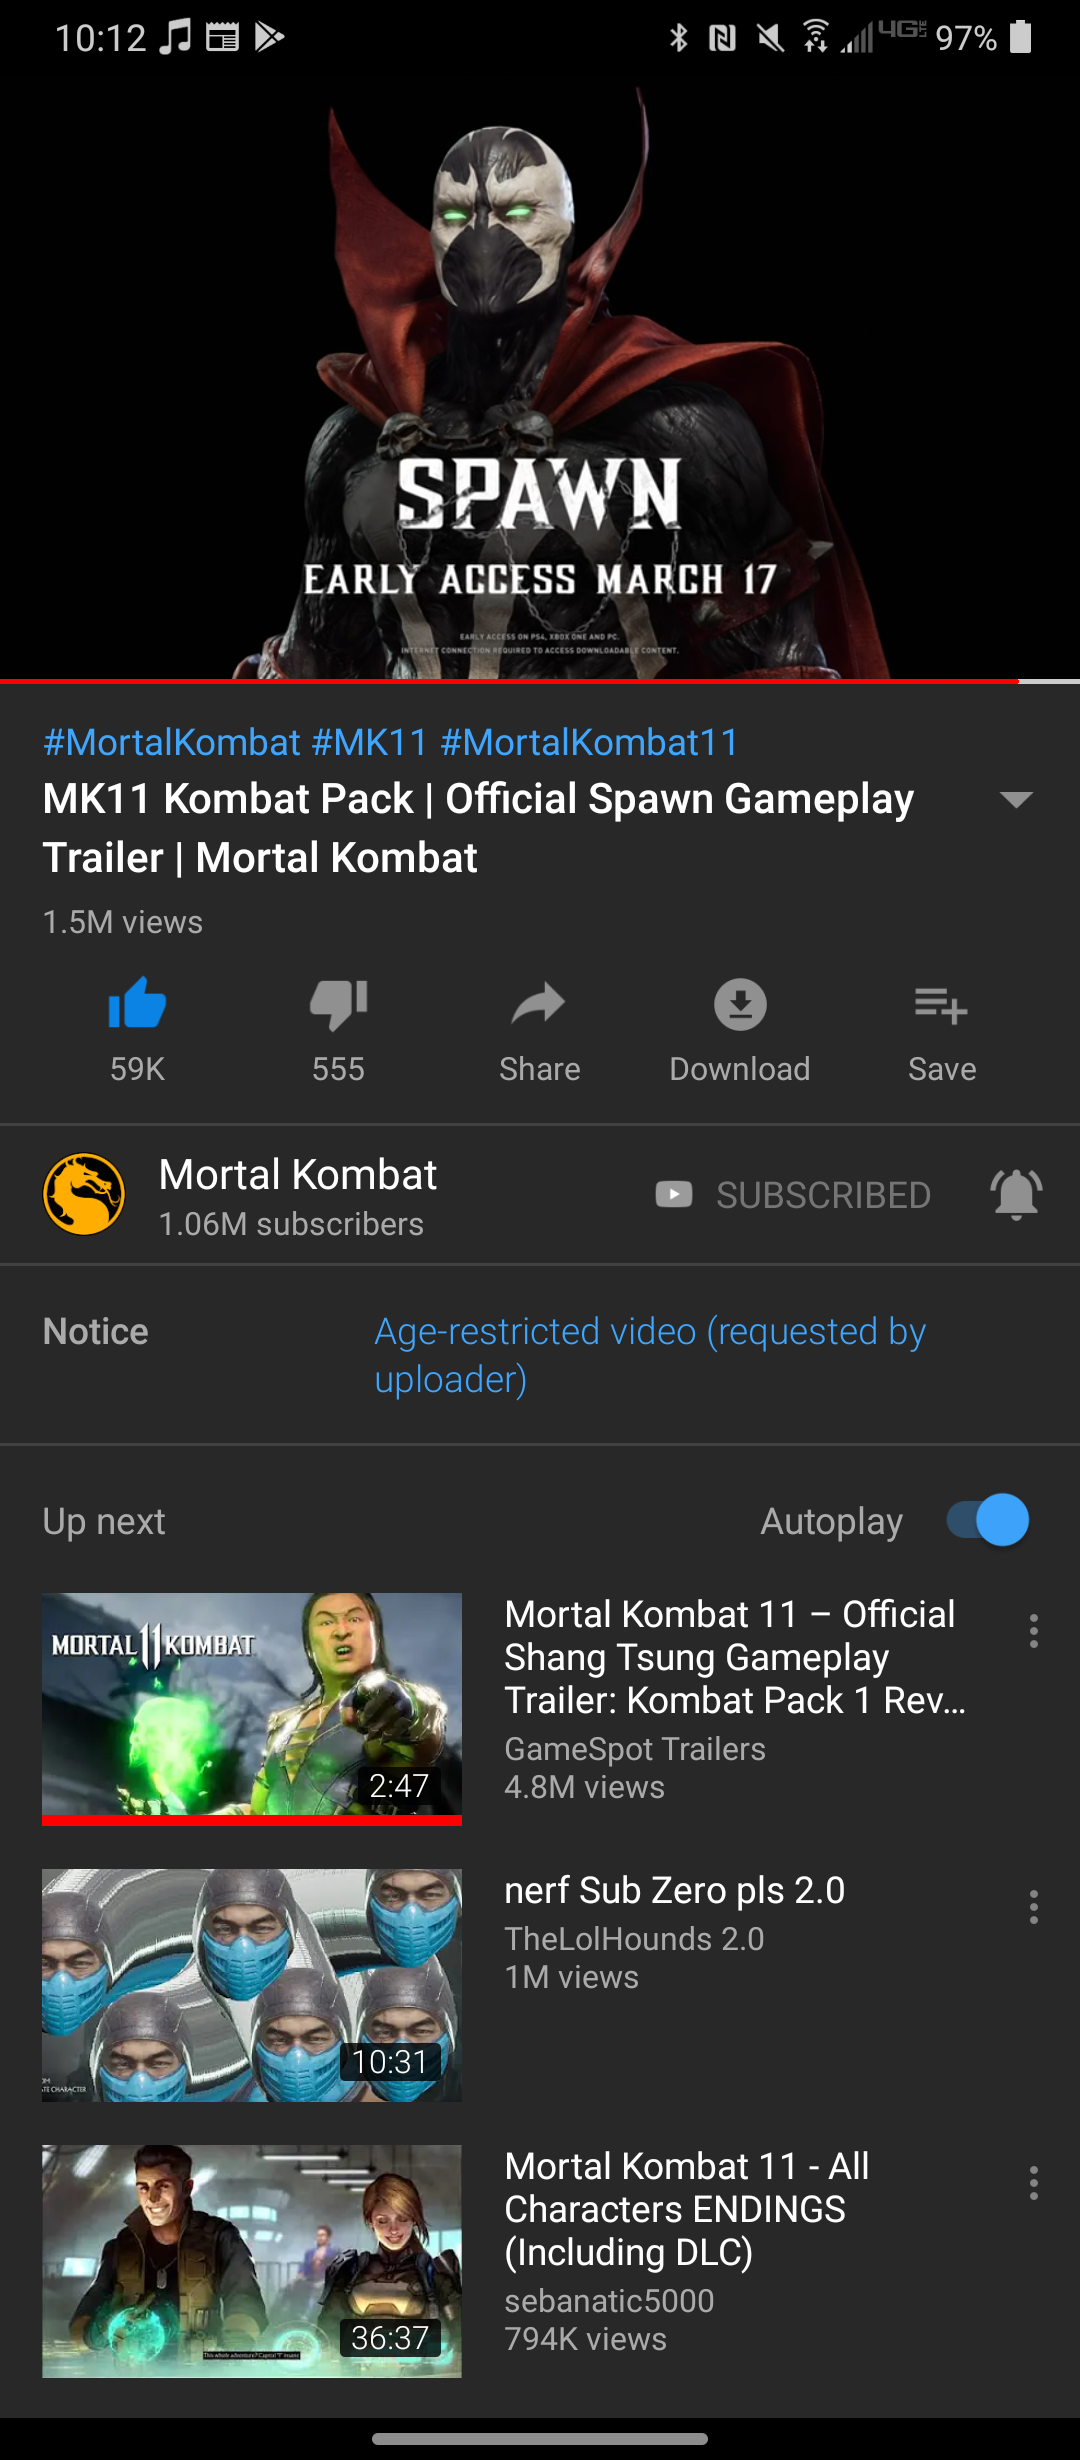Open the #MortalKombat11 hashtag link

tap(589, 742)
